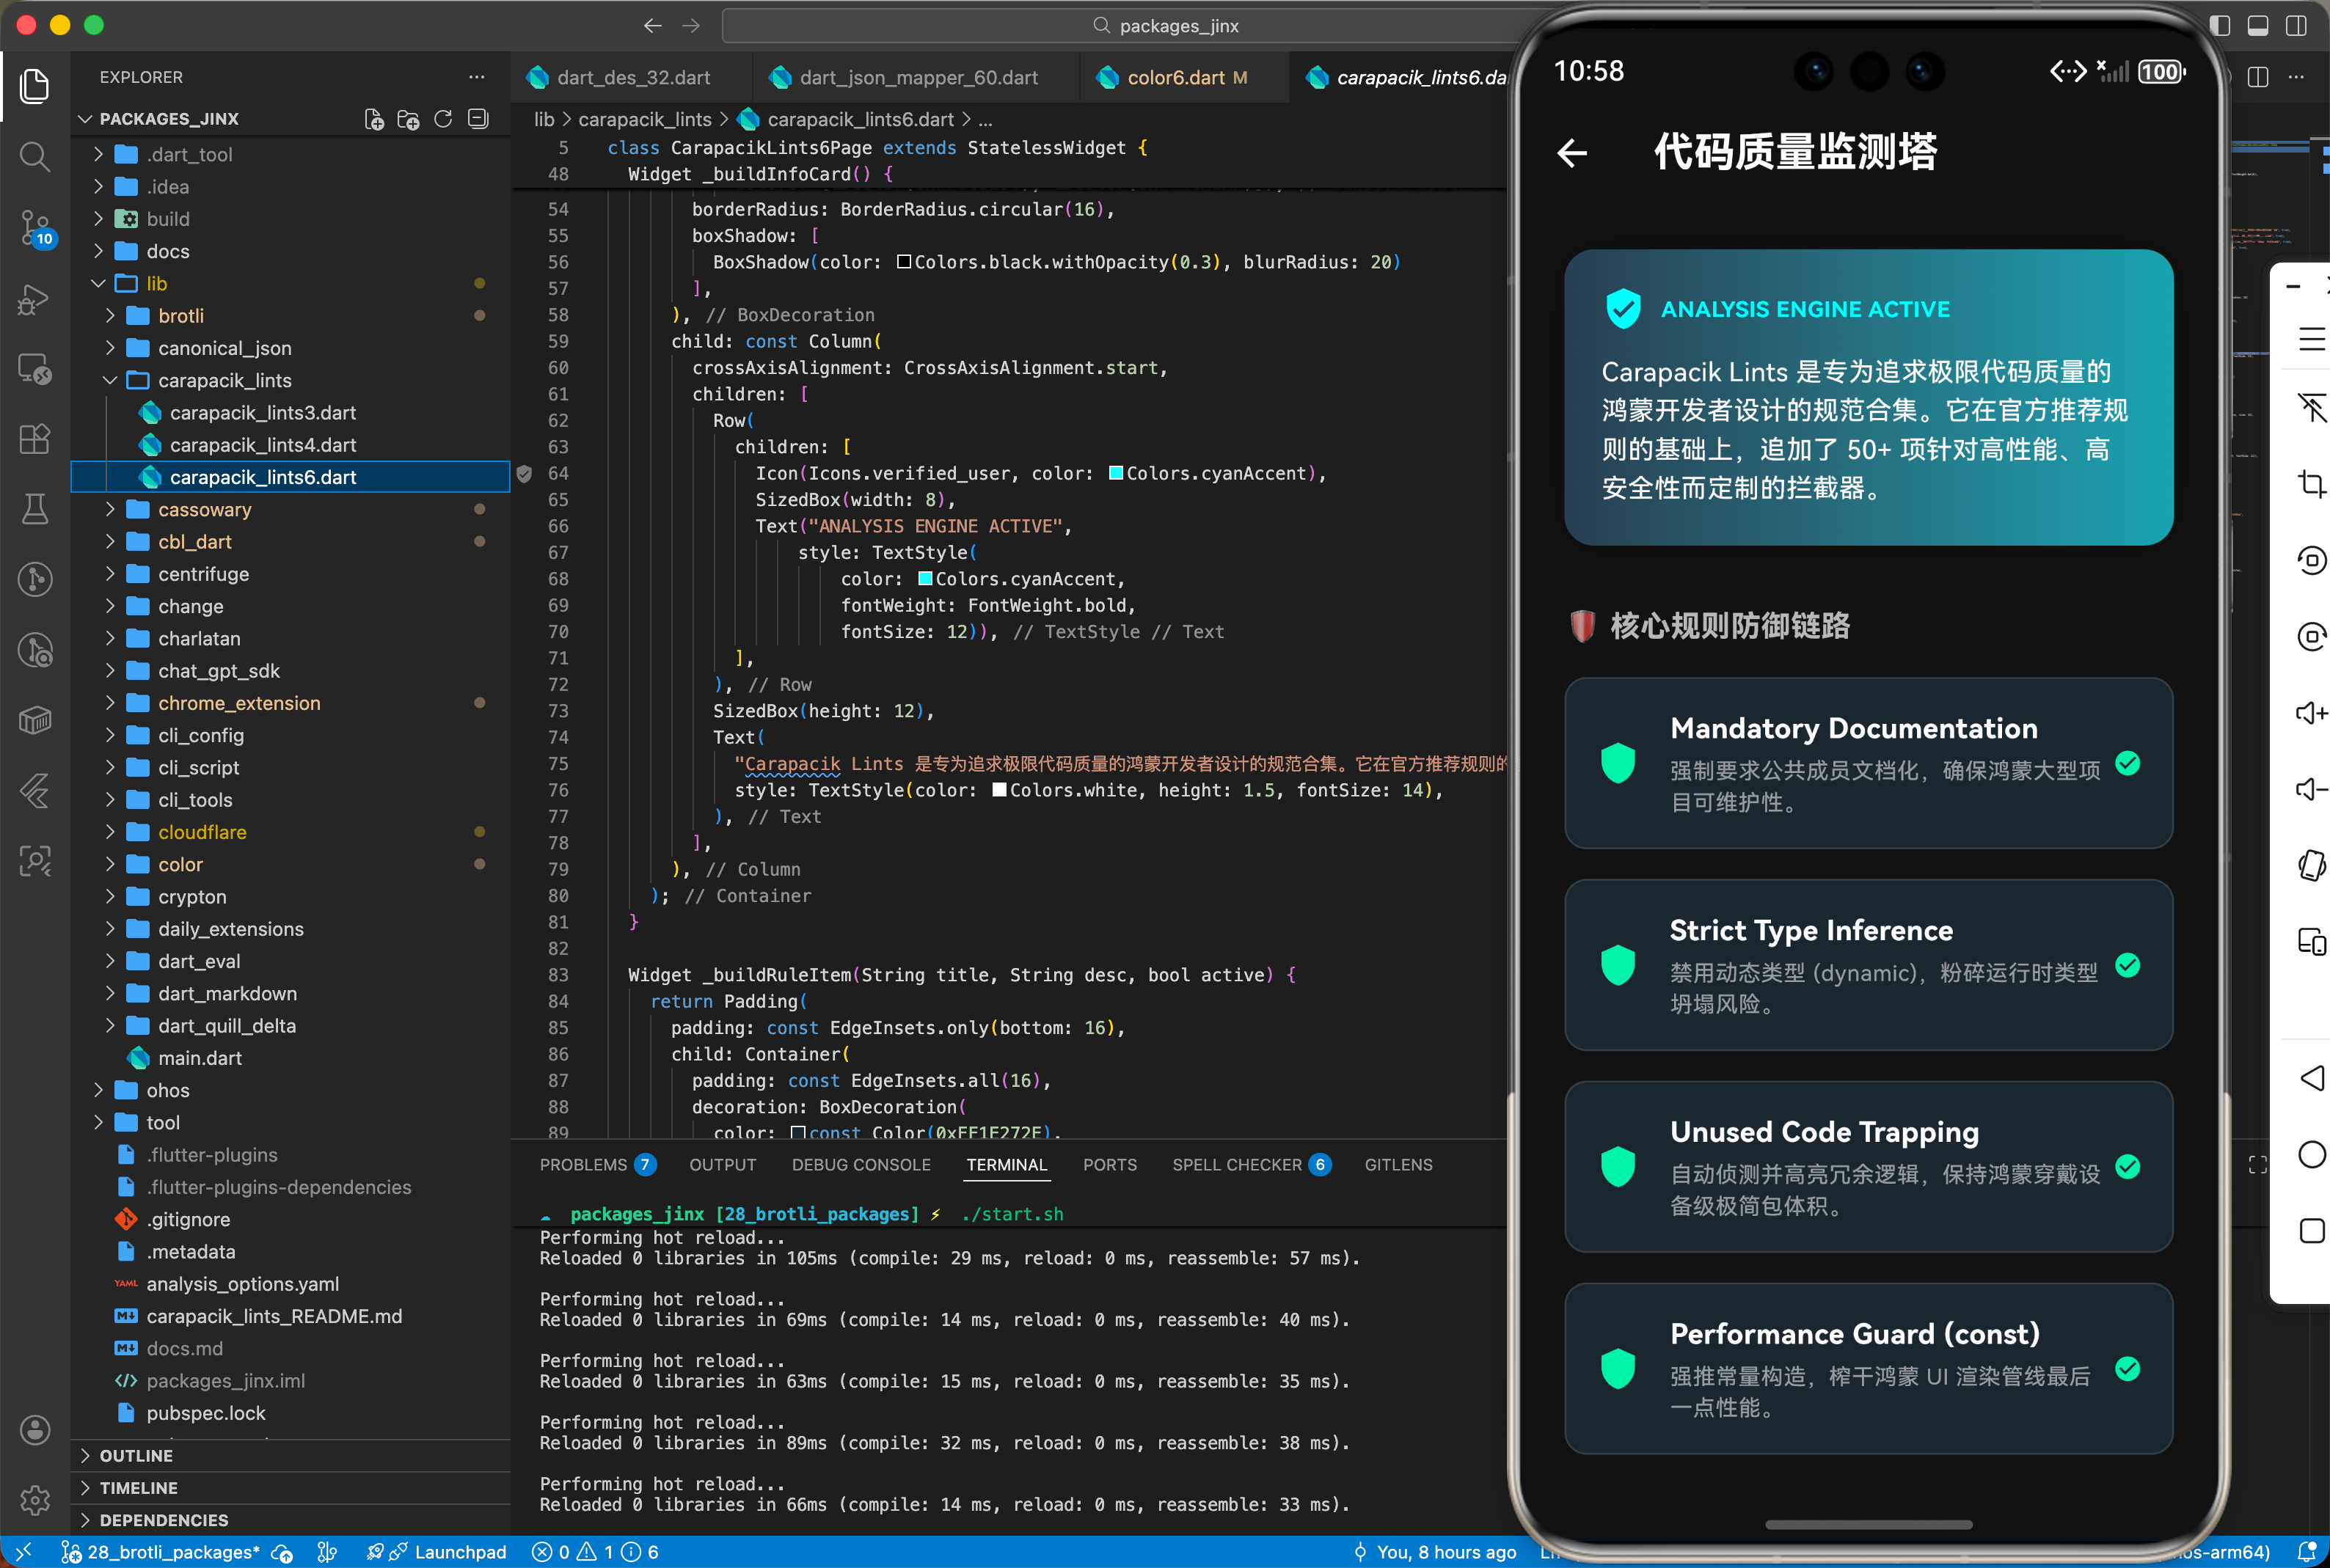Switch to the PROBLEMS panel tab

coord(584,1165)
